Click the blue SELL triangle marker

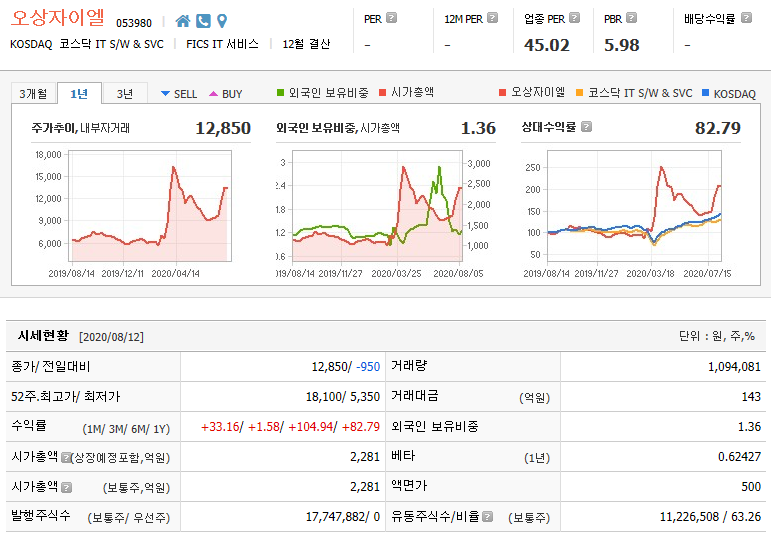(x=165, y=93)
